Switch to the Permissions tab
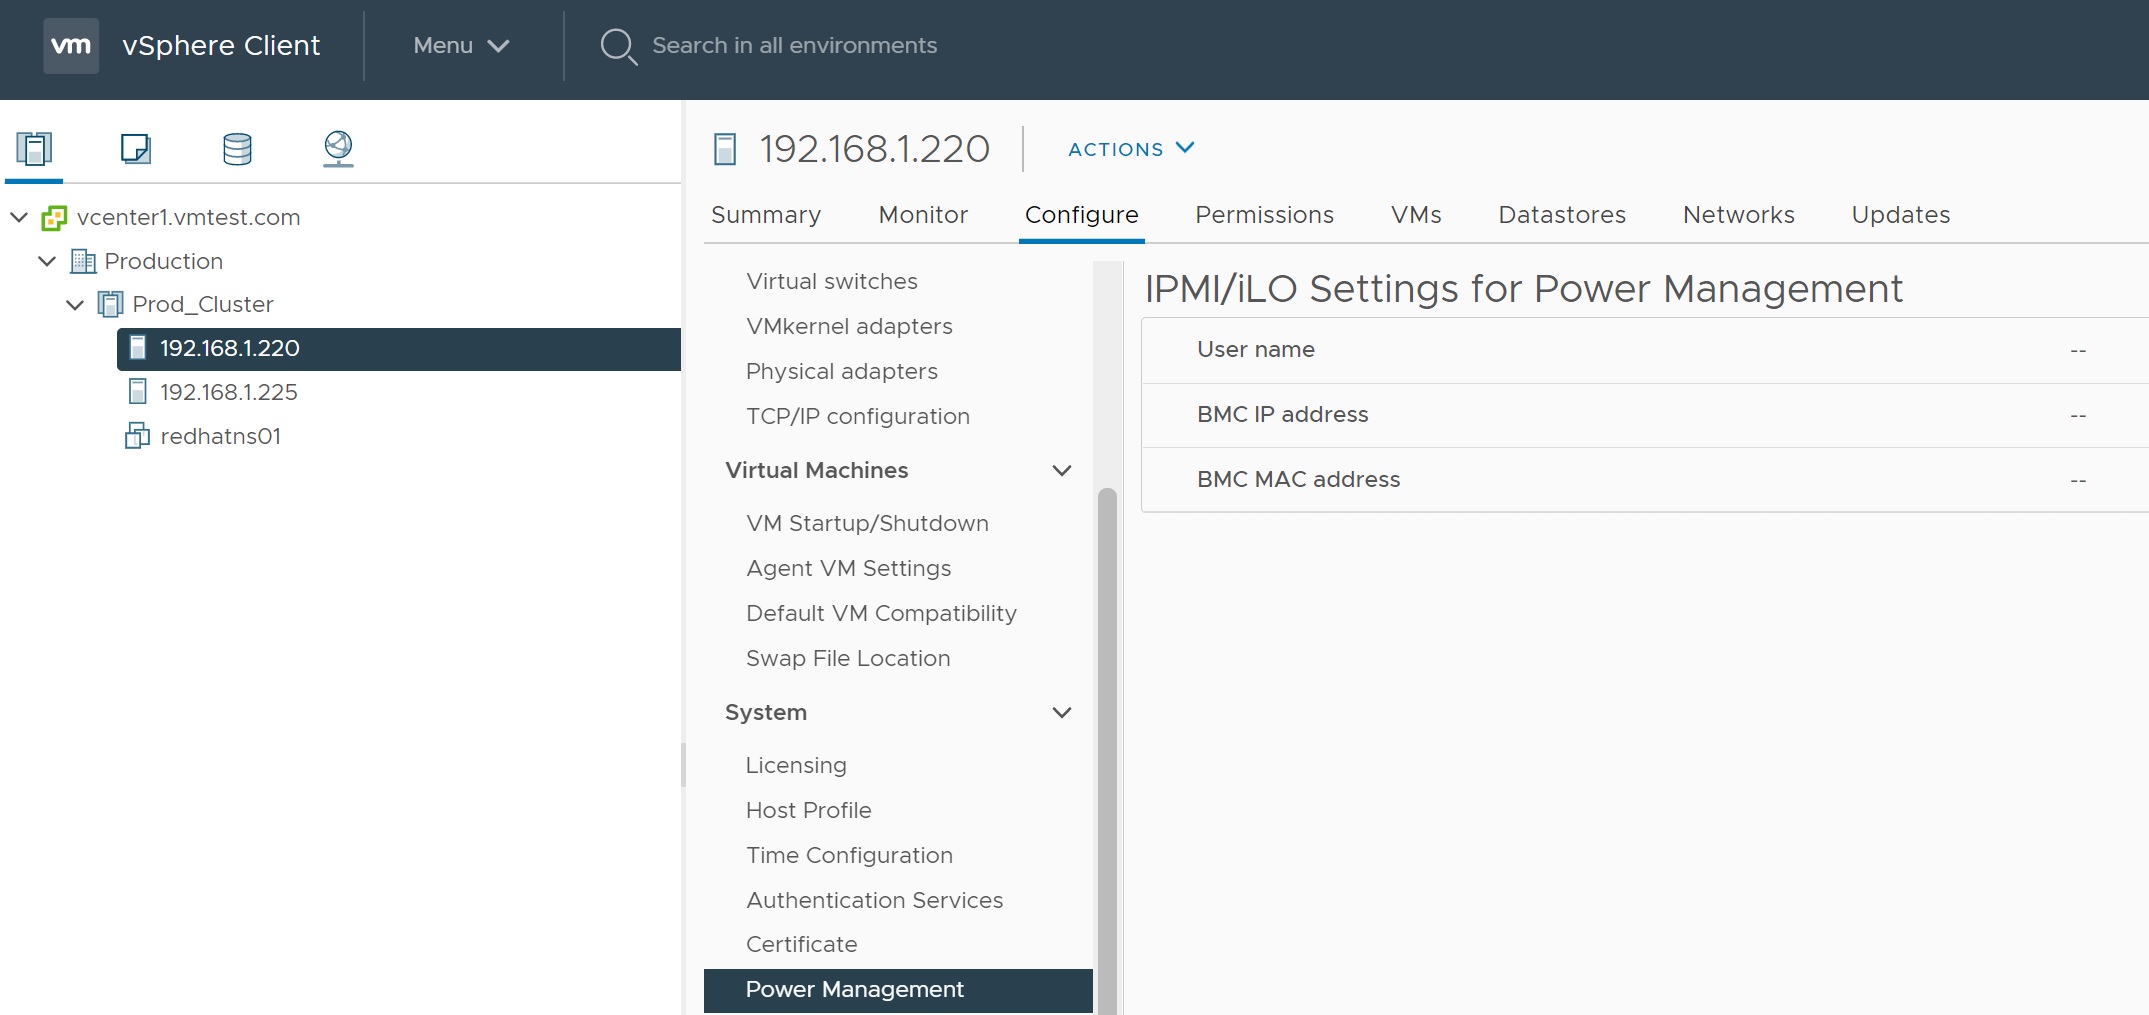This screenshot has width=2149, height=1015. (x=1264, y=215)
